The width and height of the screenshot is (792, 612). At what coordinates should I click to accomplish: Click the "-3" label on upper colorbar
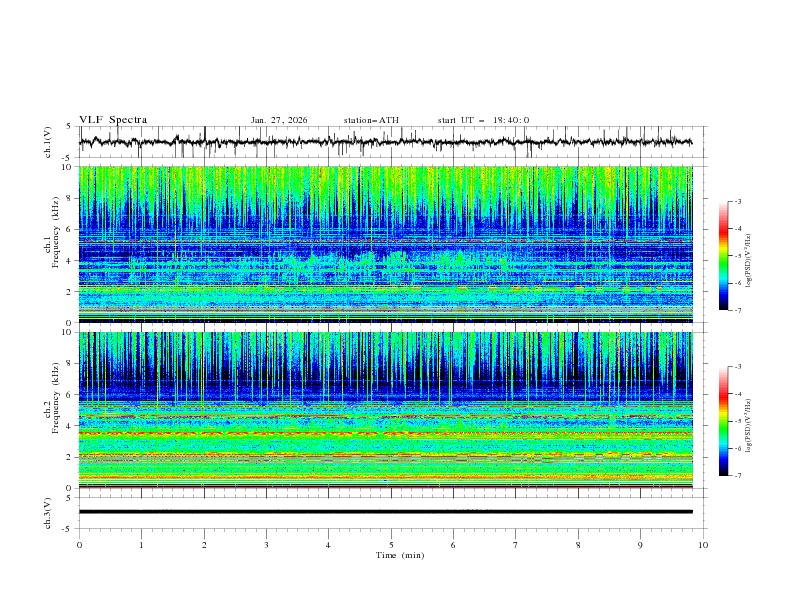click(737, 201)
